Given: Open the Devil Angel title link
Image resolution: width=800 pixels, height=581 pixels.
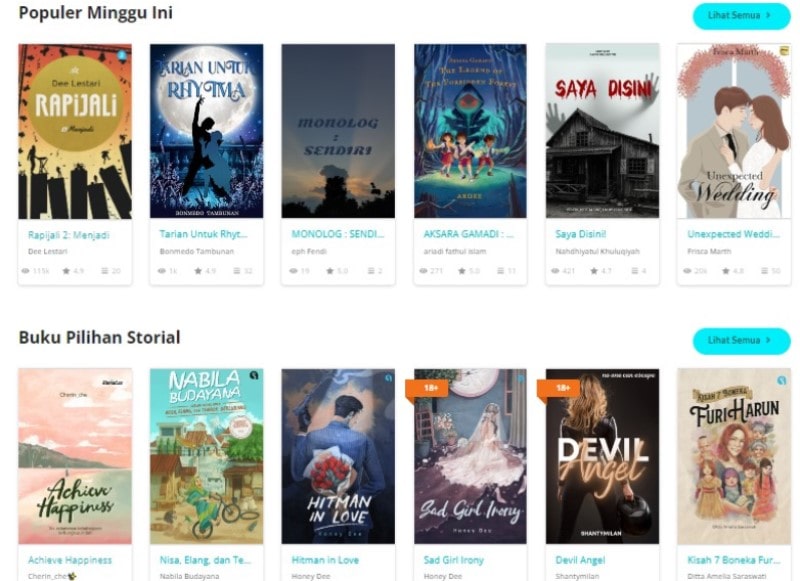Looking at the screenshot, I should (580, 560).
